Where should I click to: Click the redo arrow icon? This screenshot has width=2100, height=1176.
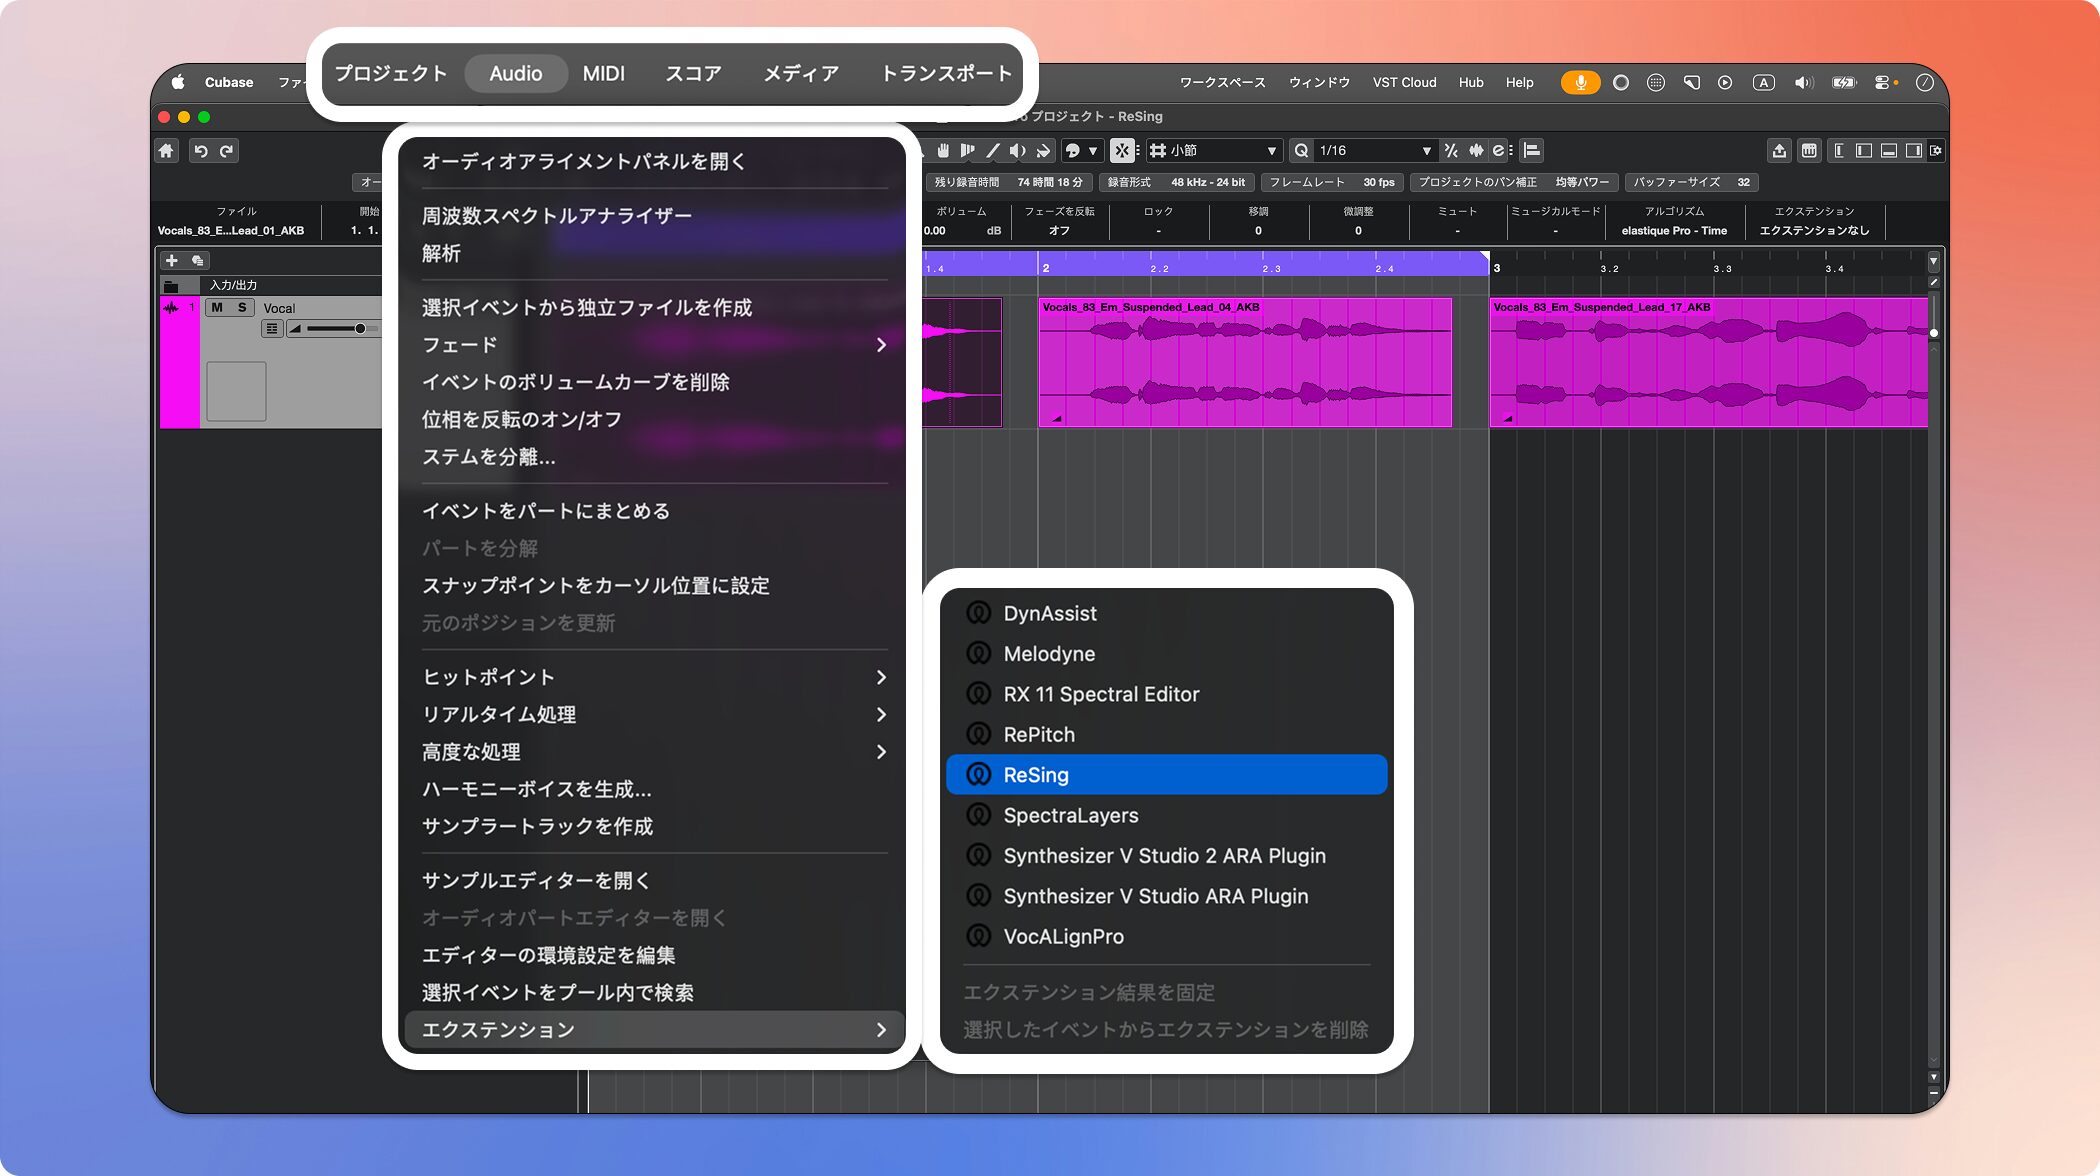tap(227, 151)
